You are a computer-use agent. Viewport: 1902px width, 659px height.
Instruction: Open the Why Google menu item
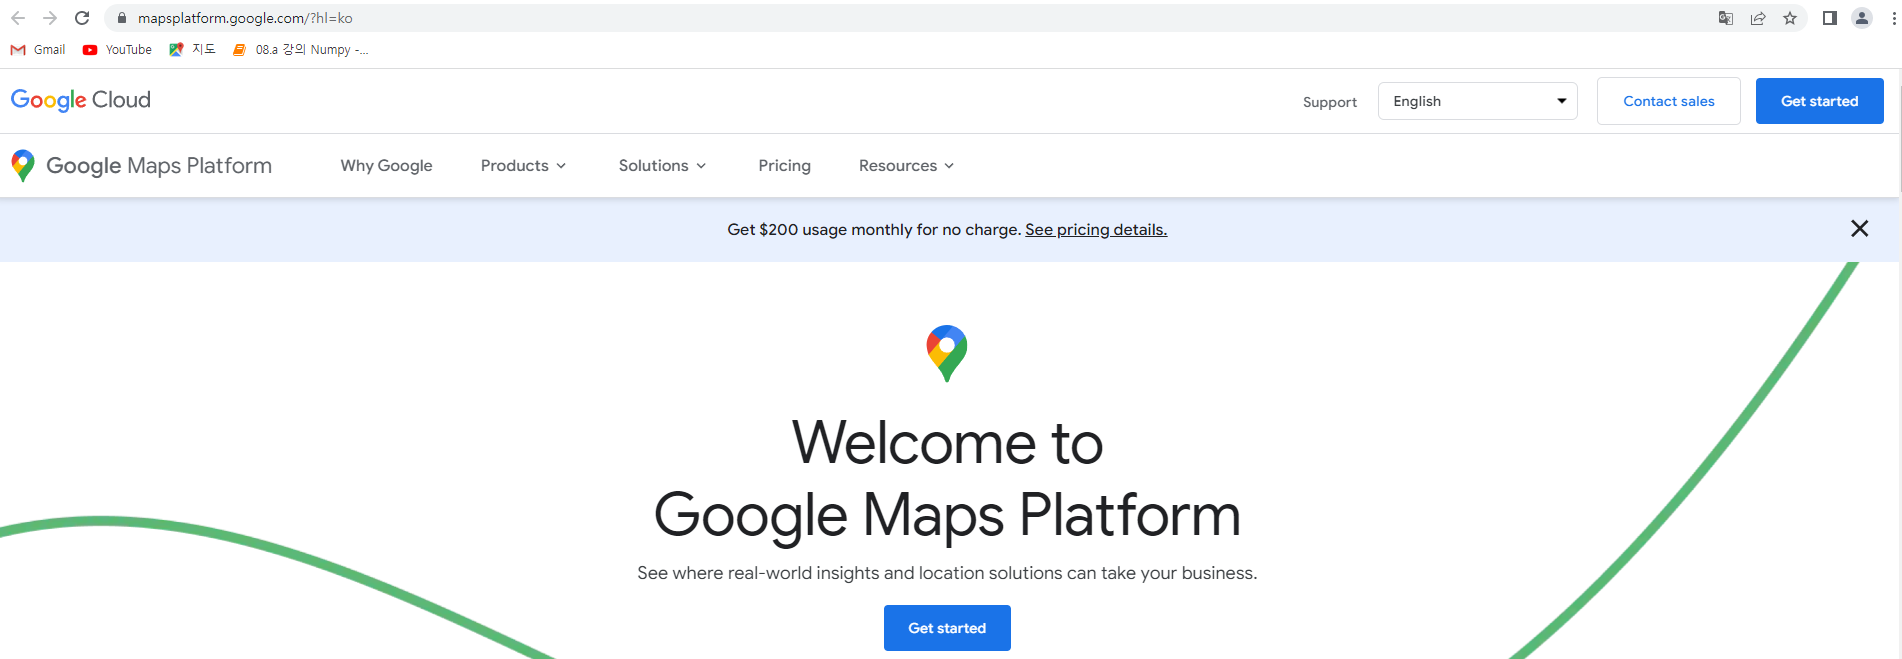pos(386,166)
